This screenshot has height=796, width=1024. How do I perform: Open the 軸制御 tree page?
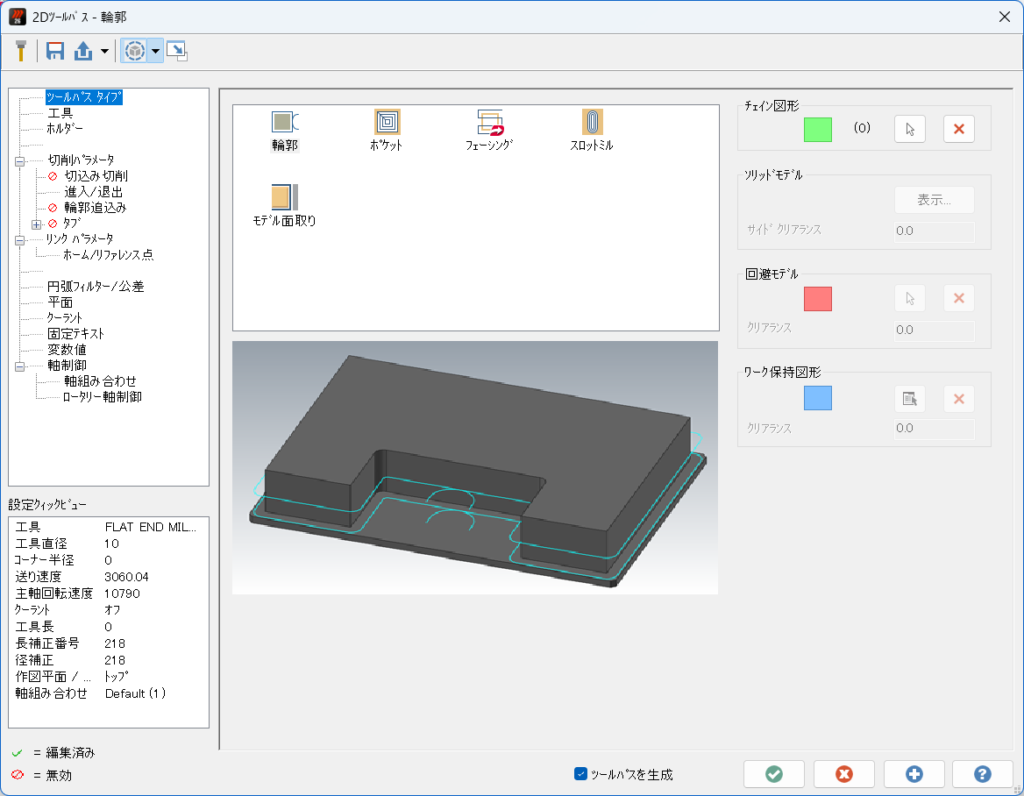tap(67, 366)
